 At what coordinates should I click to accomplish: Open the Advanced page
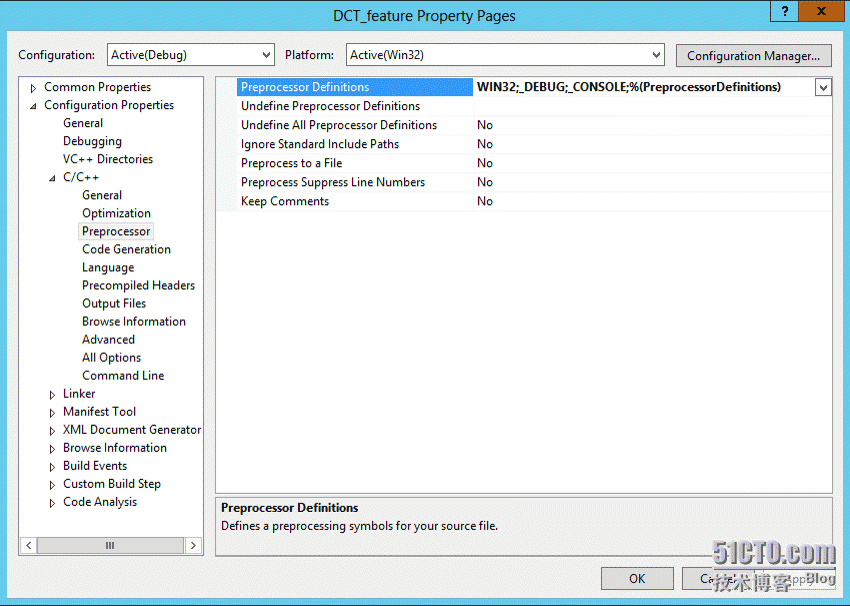click(x=108, y=339)
